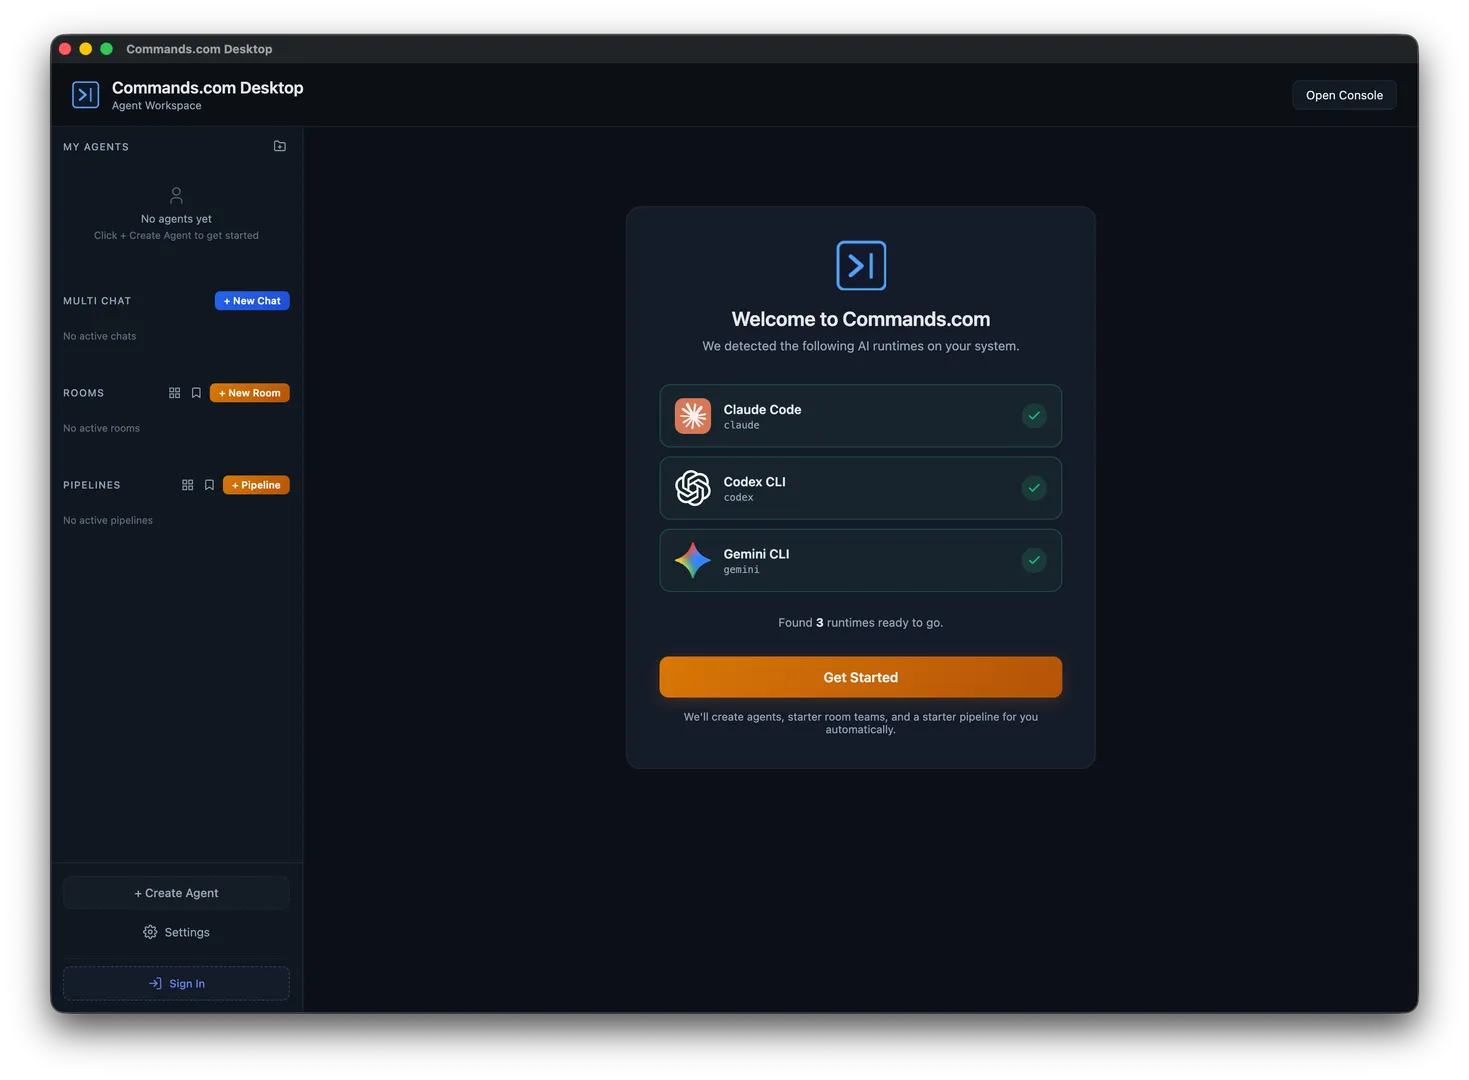Click the yellow macOS minimize window button

pyautogui.click(x=86, y=49)
